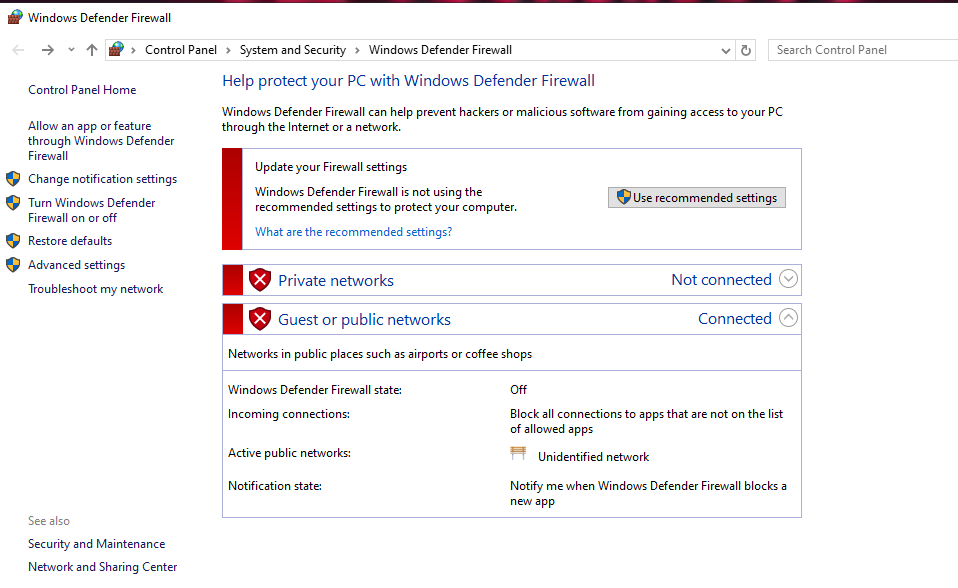Click the Unidentified network bench icon
Image resolution: width=958 pixels, height=588 pixels.
(518, 454)
